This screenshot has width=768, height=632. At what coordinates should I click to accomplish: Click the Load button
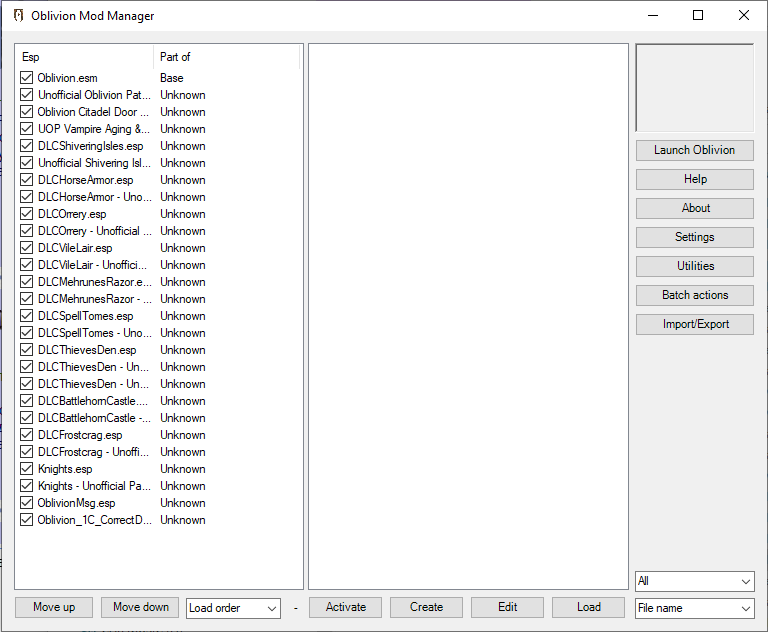pos(588,607)
